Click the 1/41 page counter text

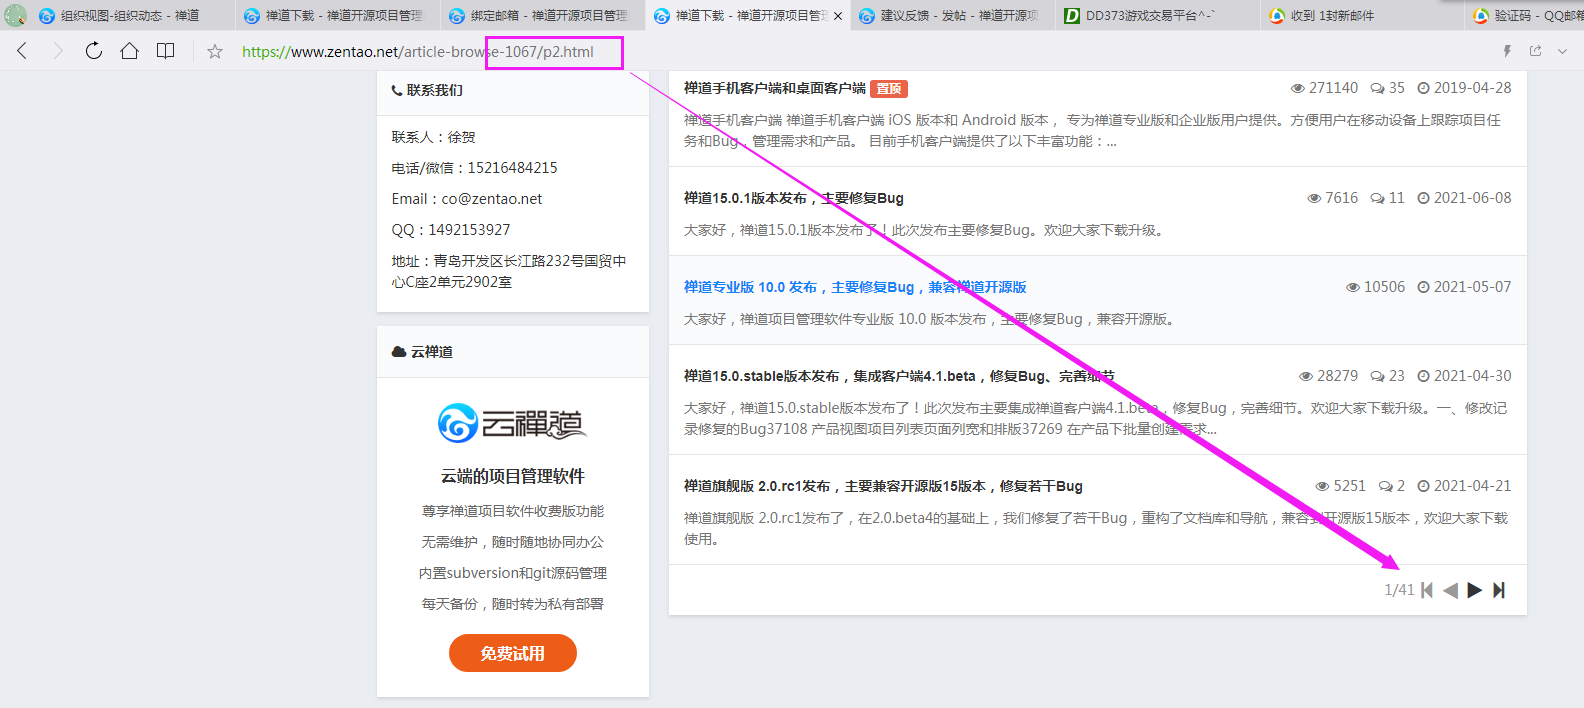[x=1399, y=590]
